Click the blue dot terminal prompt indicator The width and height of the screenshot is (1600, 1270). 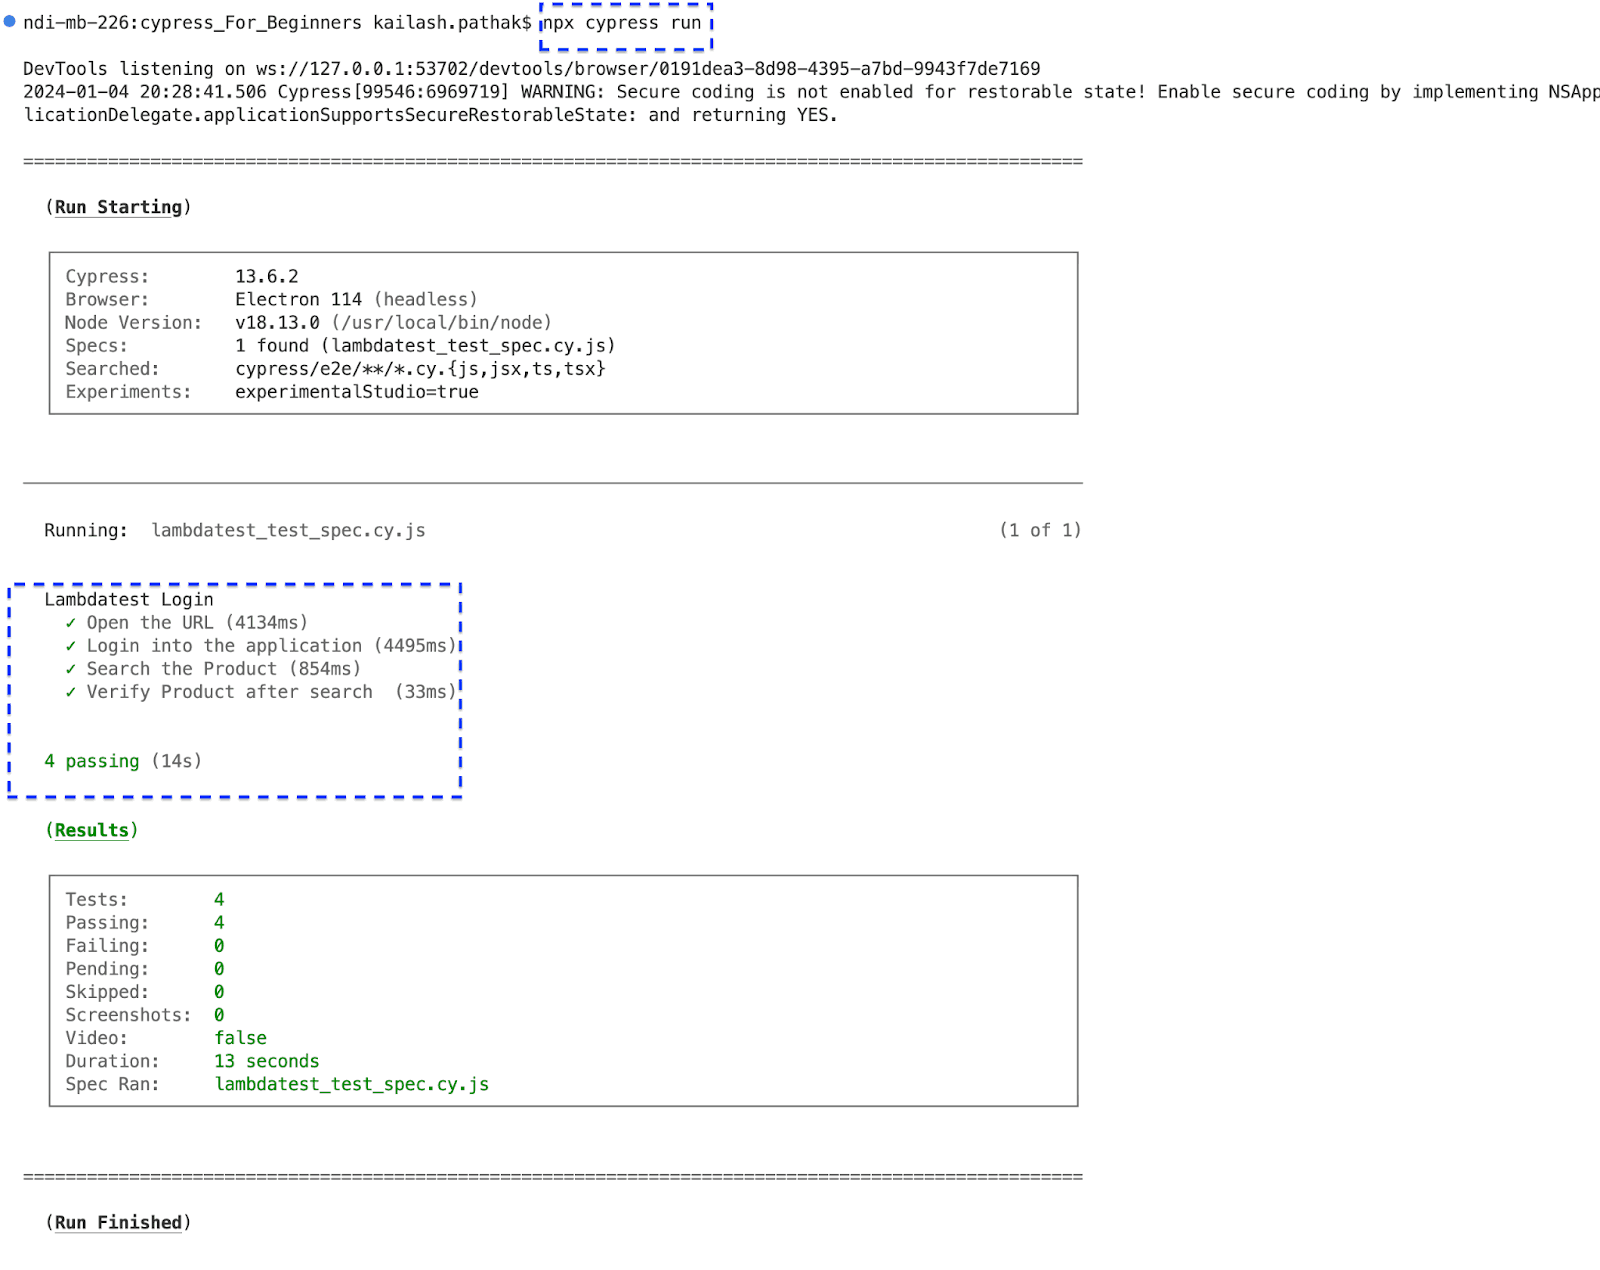[x=10, y=21]
